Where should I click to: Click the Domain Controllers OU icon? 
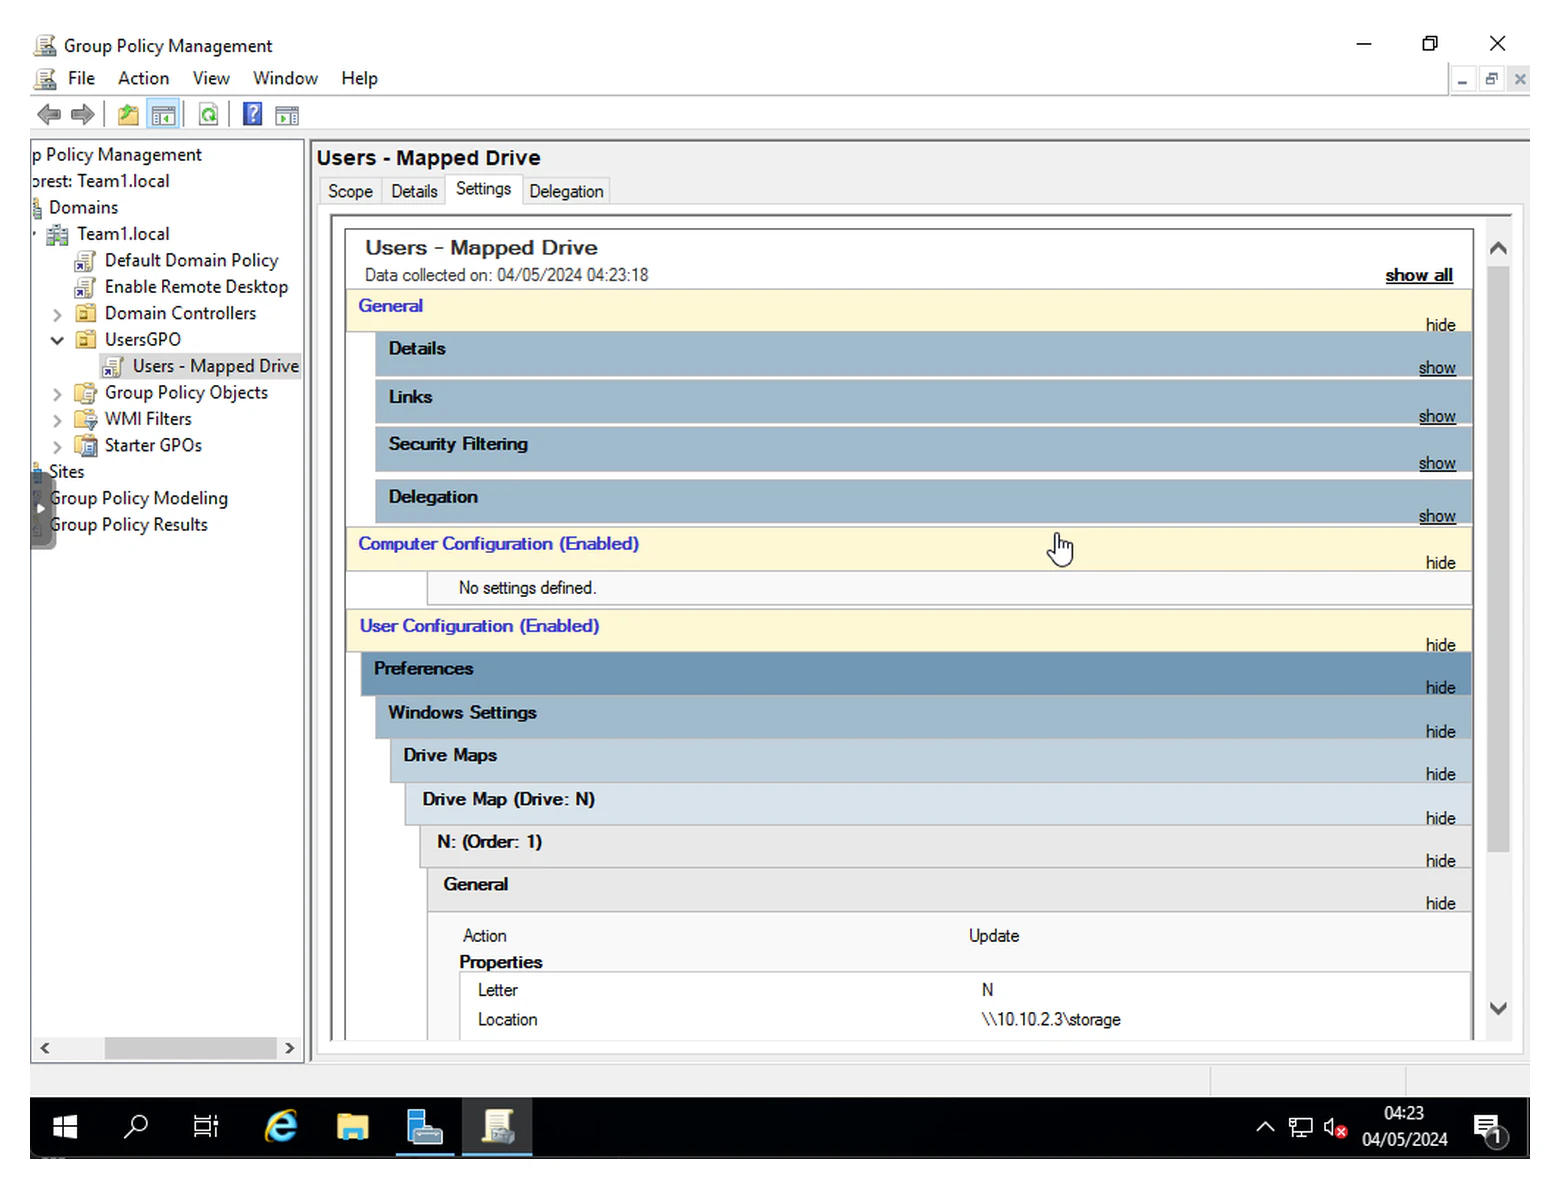tap(87, 313)
